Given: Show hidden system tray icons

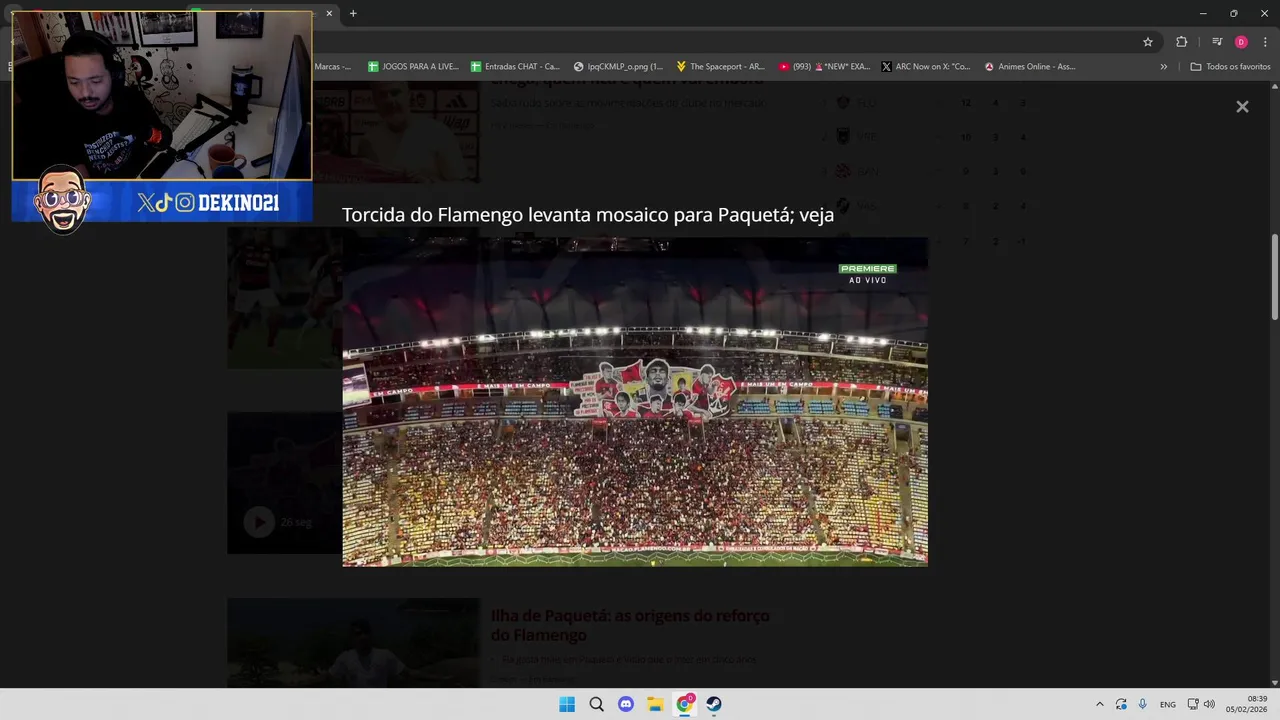Looking at the screenshot, I should 1099,704.
